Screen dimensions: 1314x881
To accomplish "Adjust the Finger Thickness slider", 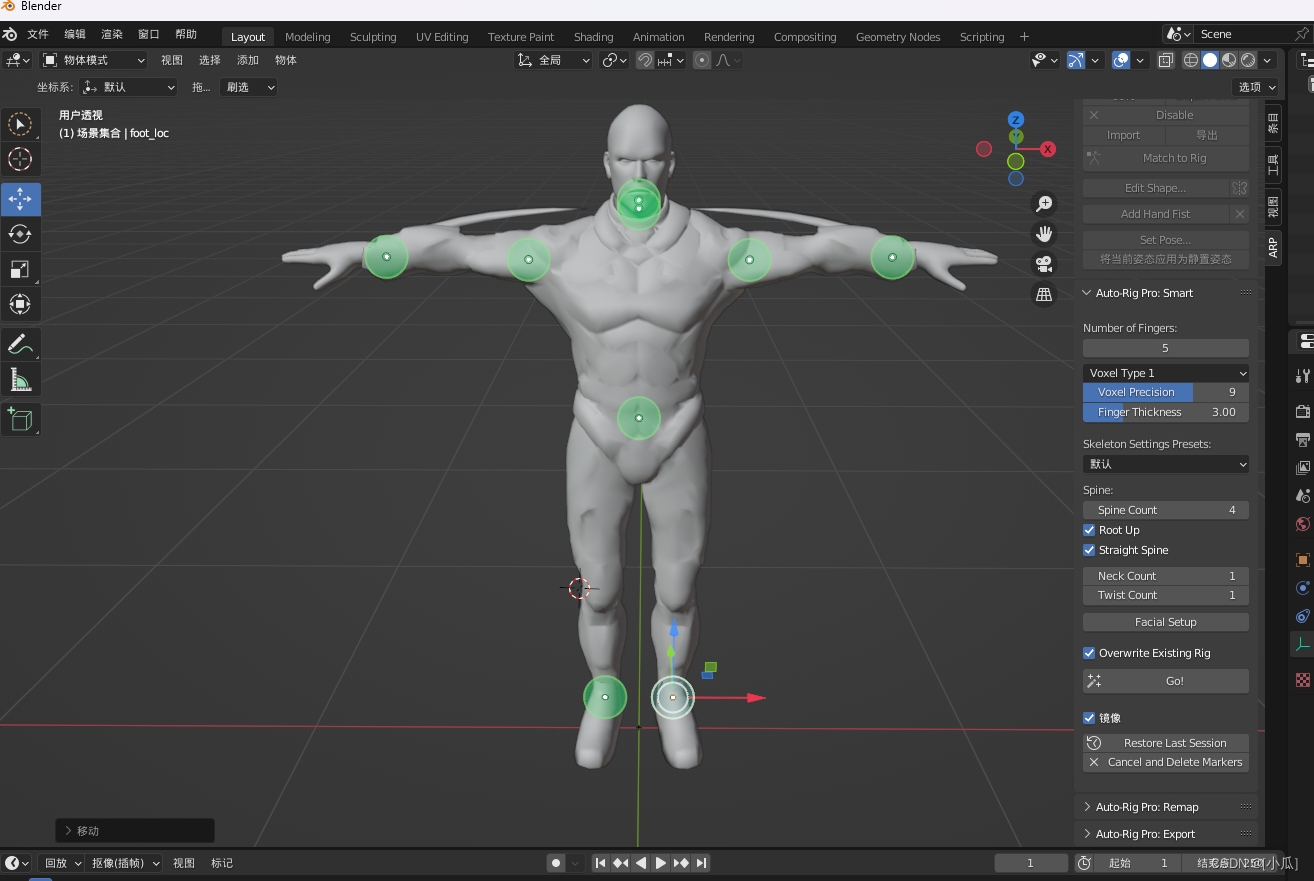I will pyautogui.click(x=1166, y=412).
